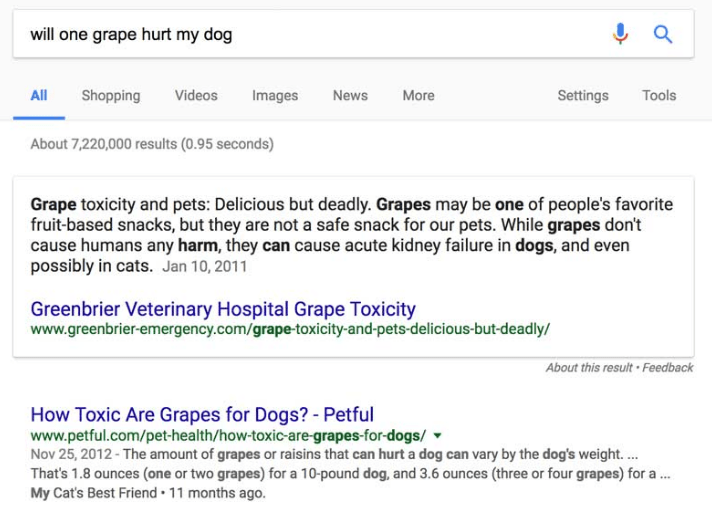Image resolution: width=712 pixels, height=520 pixels.
Task: Click into the search query box
Action: 300,35
